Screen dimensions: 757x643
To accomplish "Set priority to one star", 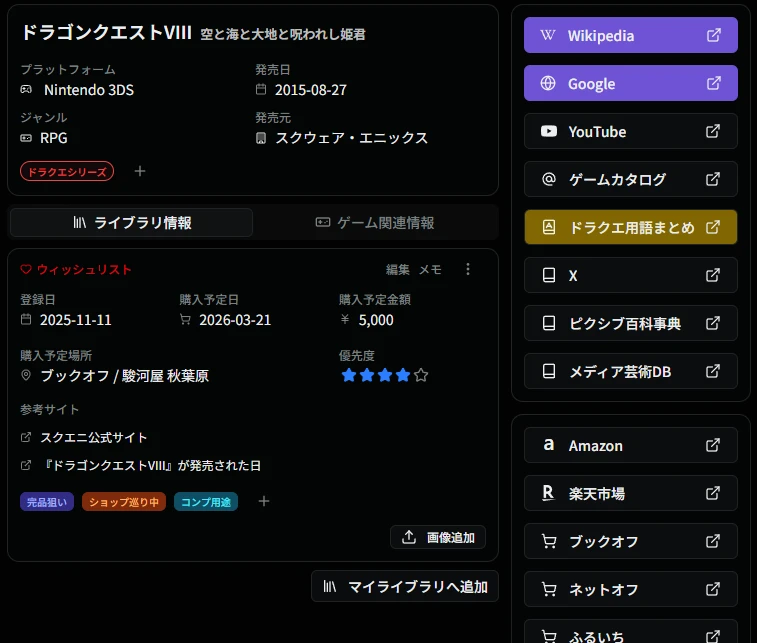I will 349,375.
